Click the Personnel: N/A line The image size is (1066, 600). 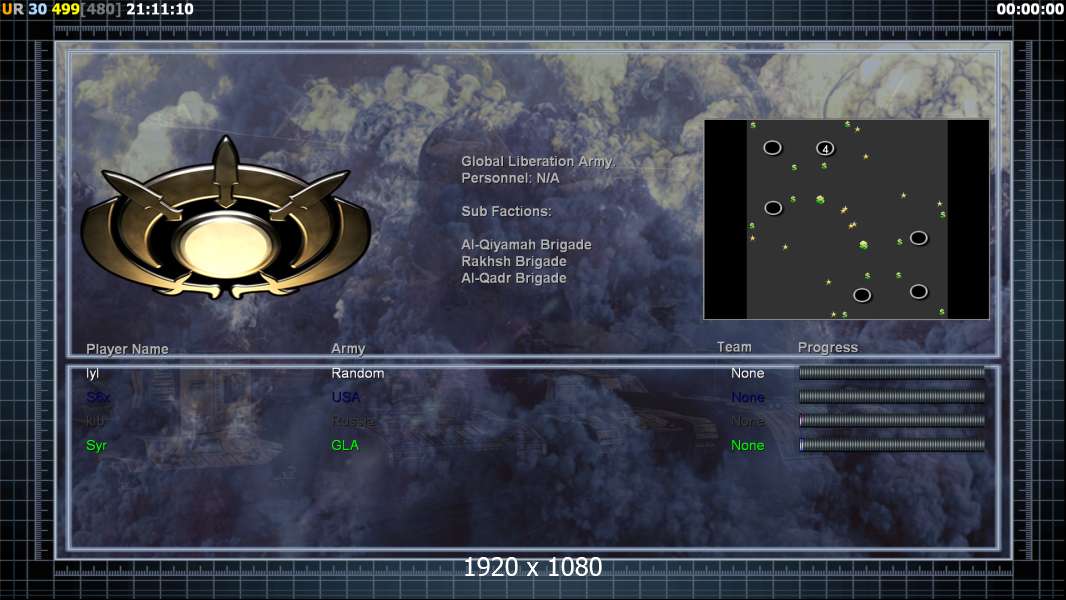pos(510,178)
